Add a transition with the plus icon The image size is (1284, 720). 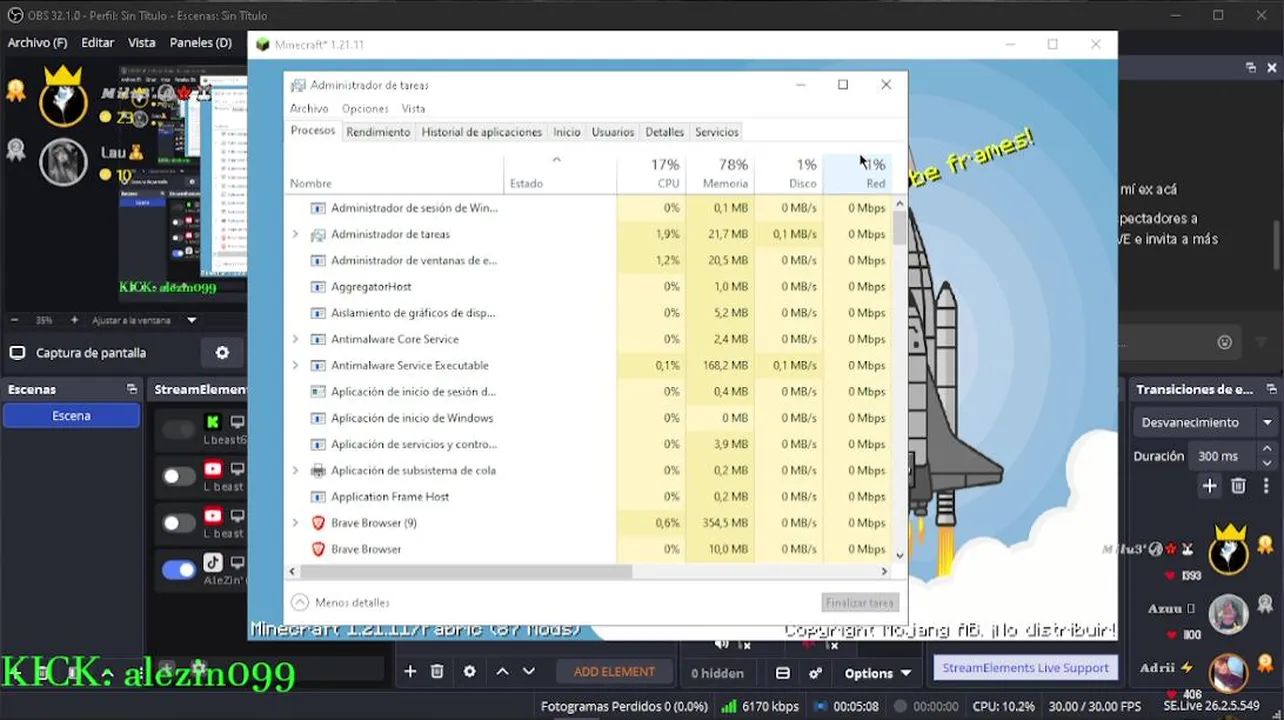[1209, 486]
